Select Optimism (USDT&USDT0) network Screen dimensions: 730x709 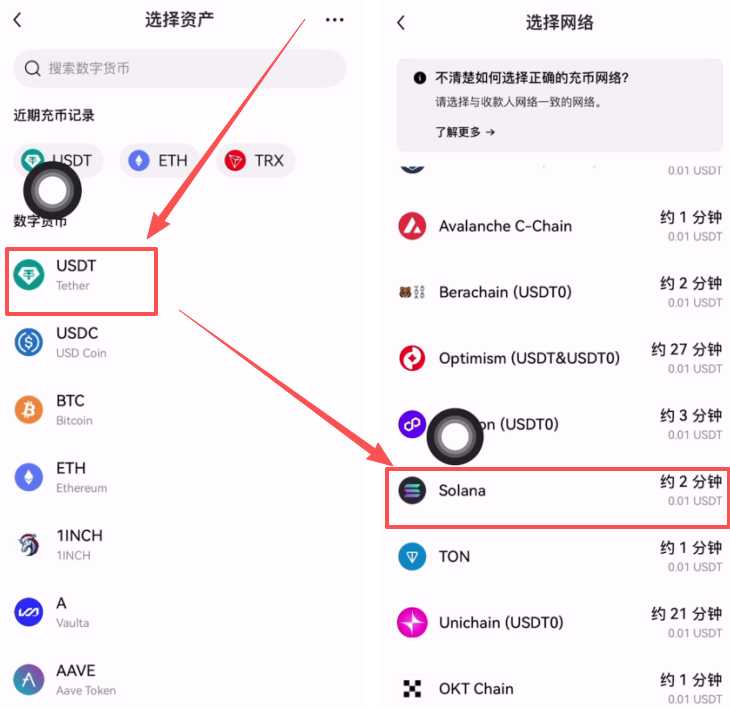pos(560,358)
